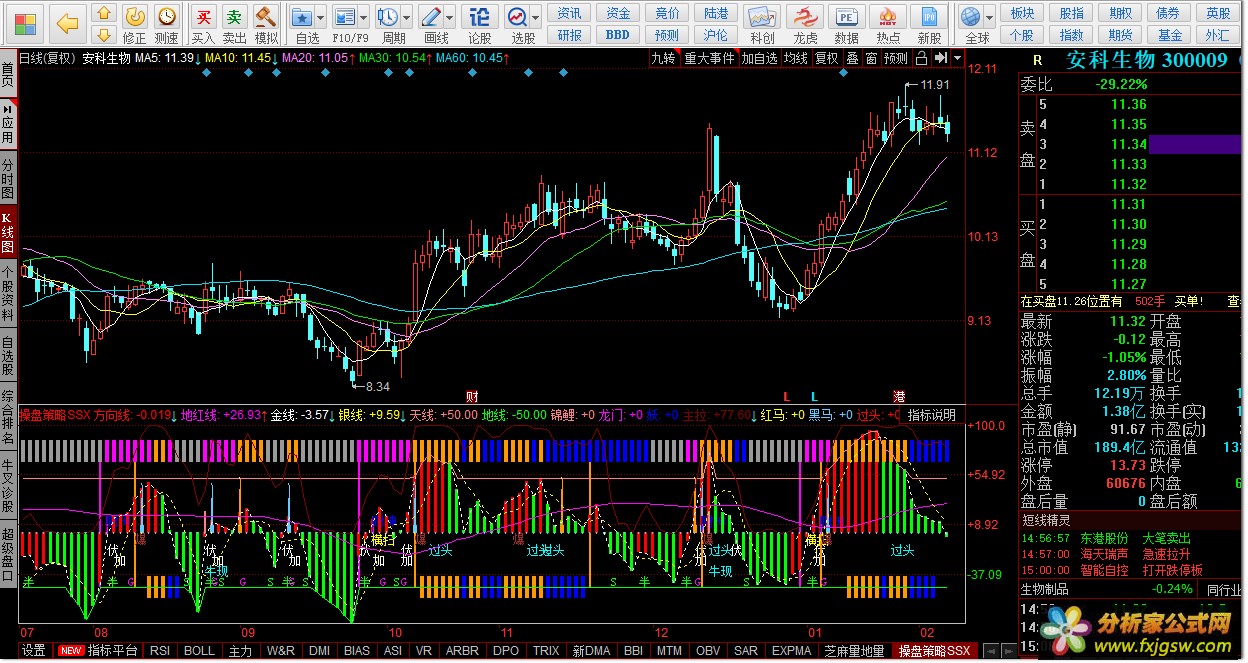Select the EXPMA indicator tab

click(792, 650)
